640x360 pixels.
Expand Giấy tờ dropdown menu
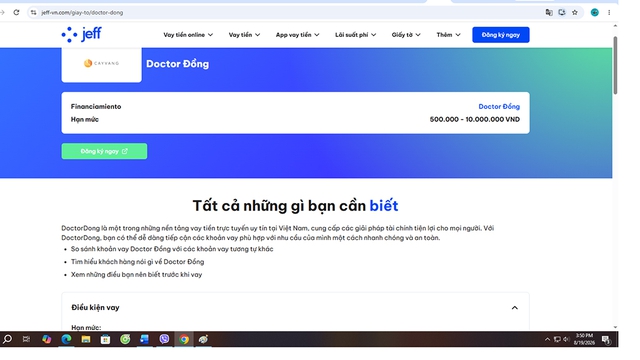[406, 35]
